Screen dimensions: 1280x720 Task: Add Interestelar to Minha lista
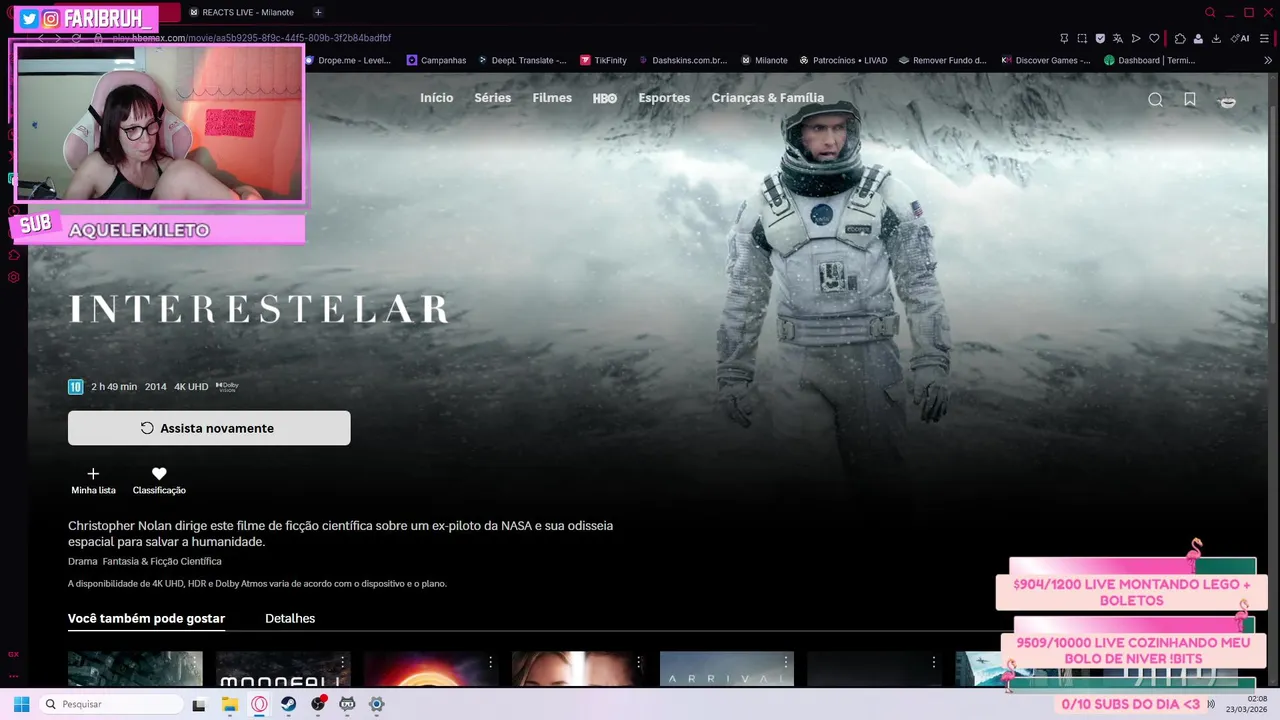pyautogui.click(x=93, y=480)
